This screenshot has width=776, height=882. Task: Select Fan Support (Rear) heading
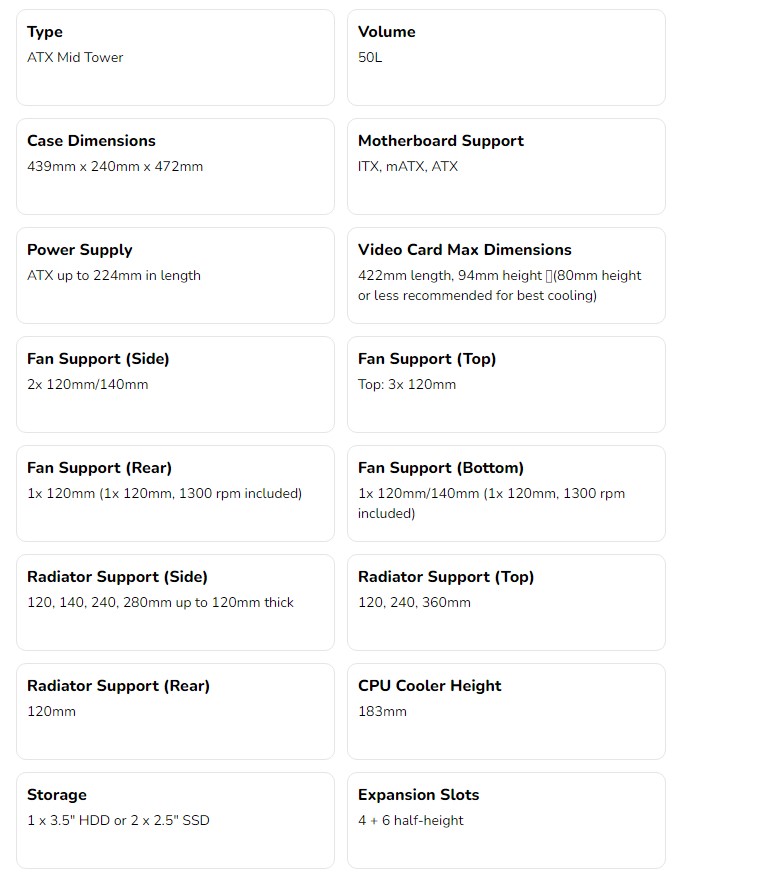(100, 468)
